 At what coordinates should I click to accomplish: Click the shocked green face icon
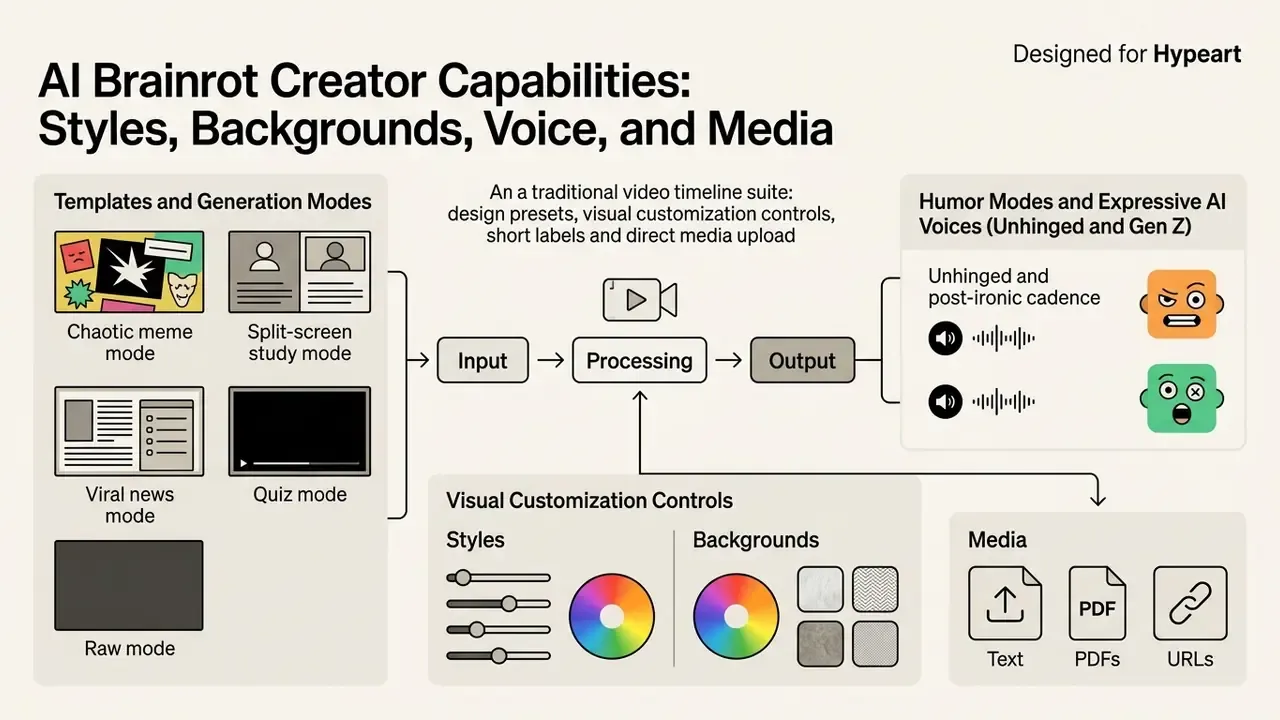point(1180,398)
